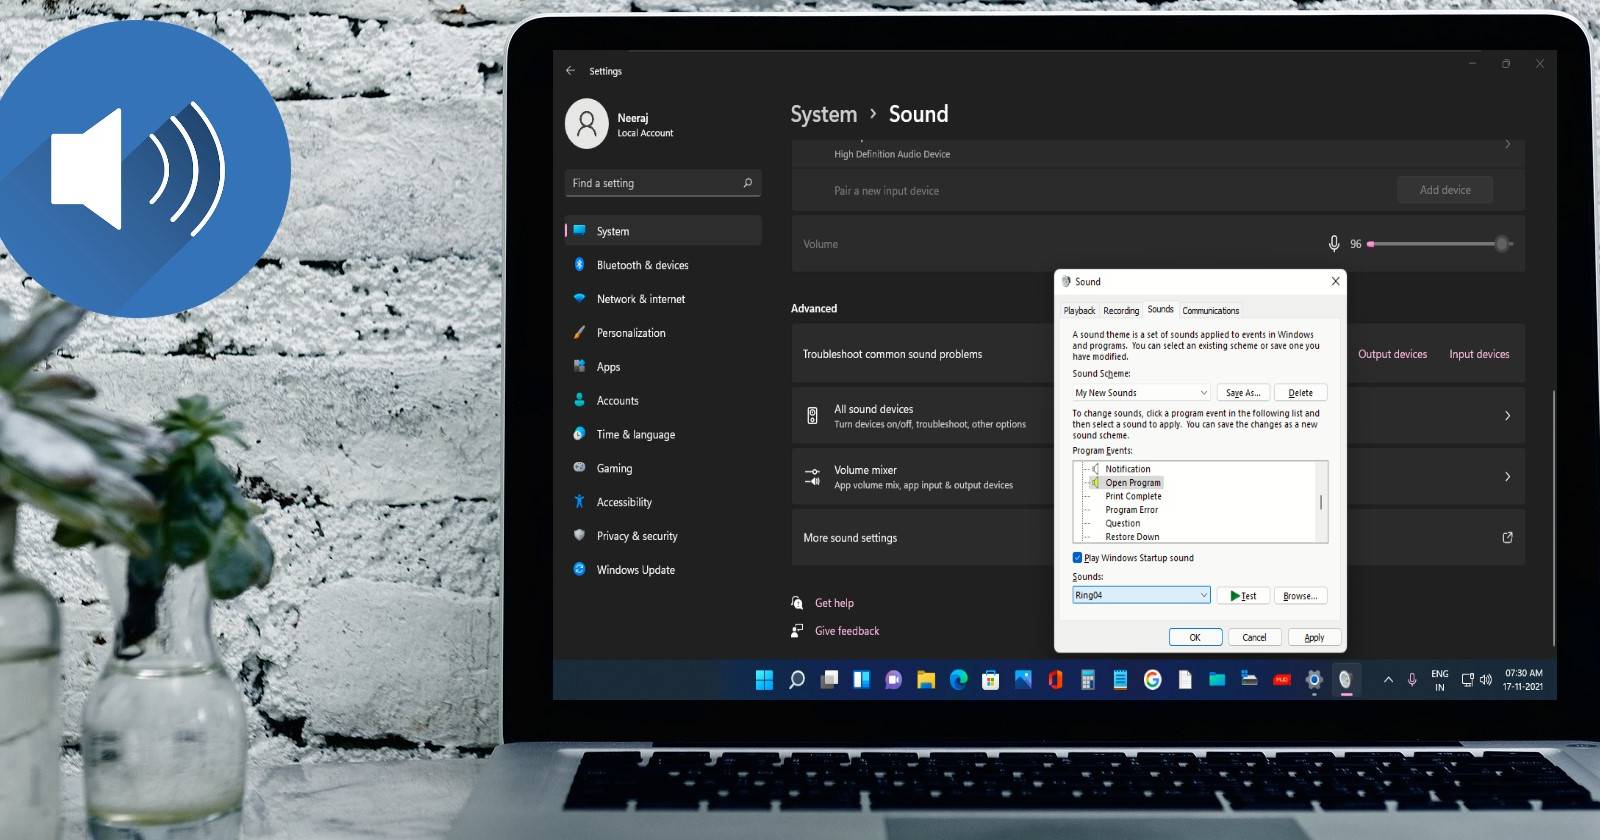This screenshot has width=1600, height=840.
Task: Click the speaker volume tray icon
Action: [x=1485, y=680]
